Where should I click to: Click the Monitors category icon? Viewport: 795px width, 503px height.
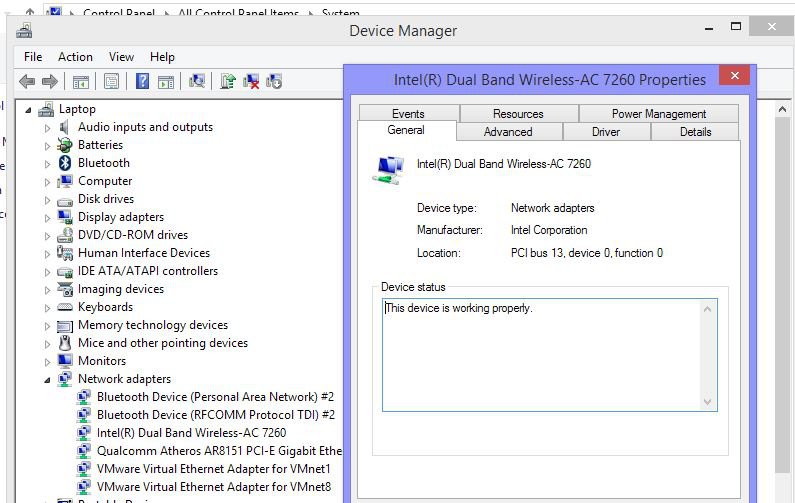[x=65, y=361]
